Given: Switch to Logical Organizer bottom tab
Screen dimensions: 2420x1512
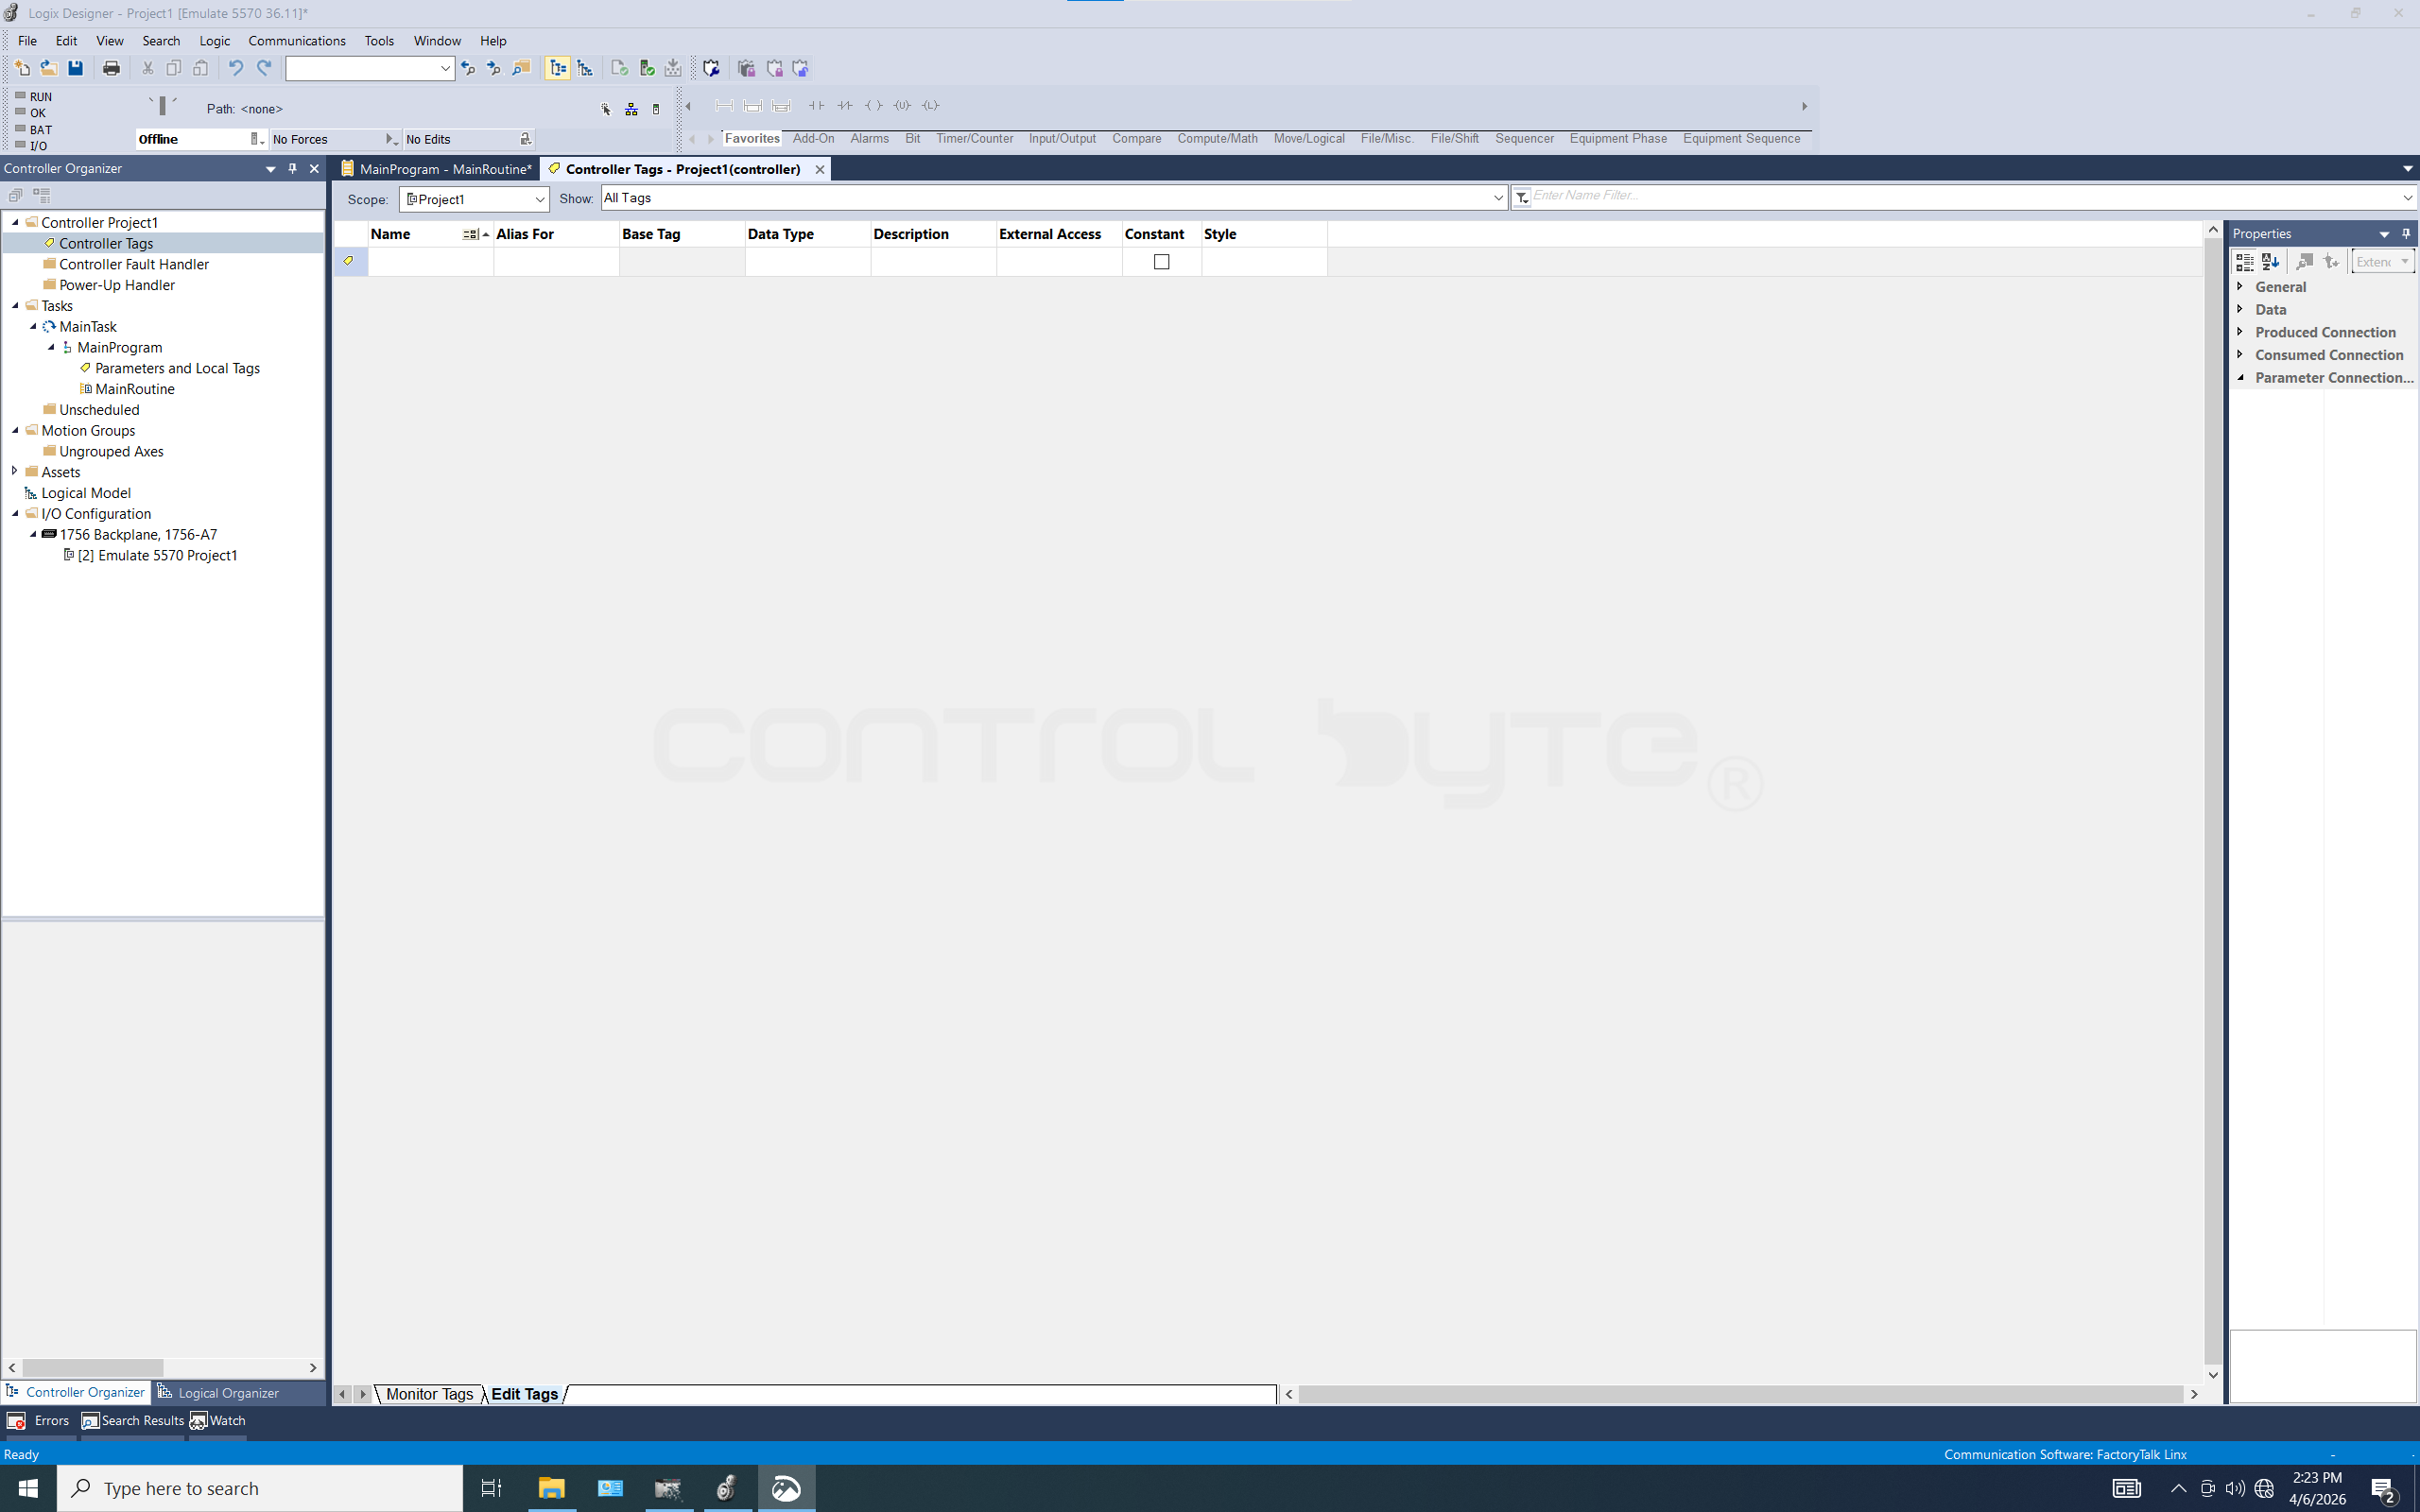Looking at the screenshot, I should (x=218, y=1392).
